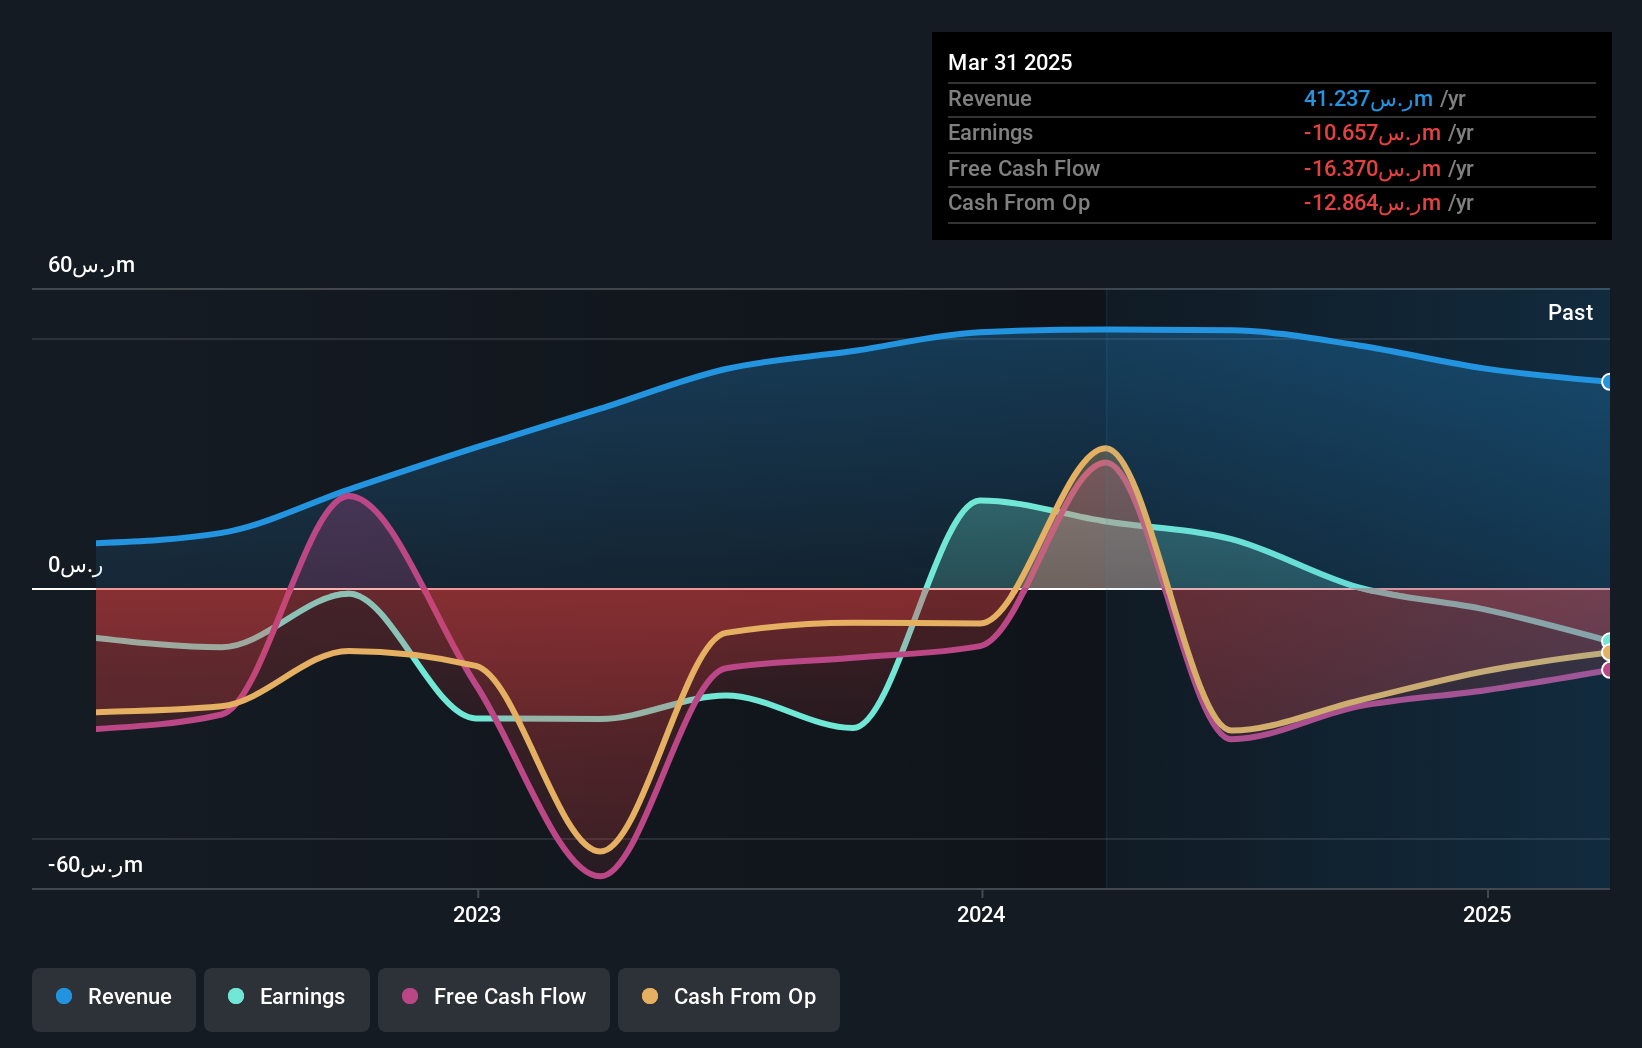Click the 2023 x-axis label
Viewport: 1642px width, 1048px height.
pyautogui.click(x=477, y=915)
